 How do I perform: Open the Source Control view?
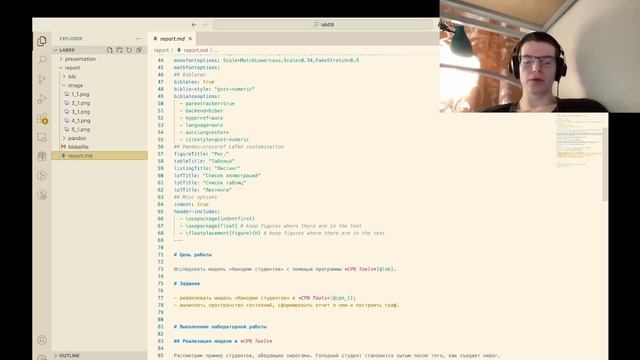coord(42,79)
